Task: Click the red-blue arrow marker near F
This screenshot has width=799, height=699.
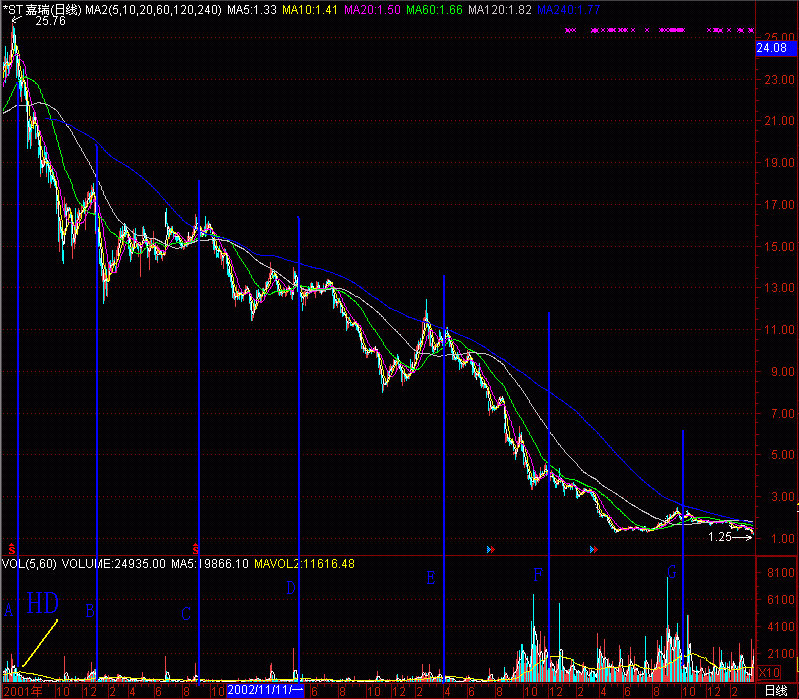Action: pyautogui.click(x=593, y=549)
